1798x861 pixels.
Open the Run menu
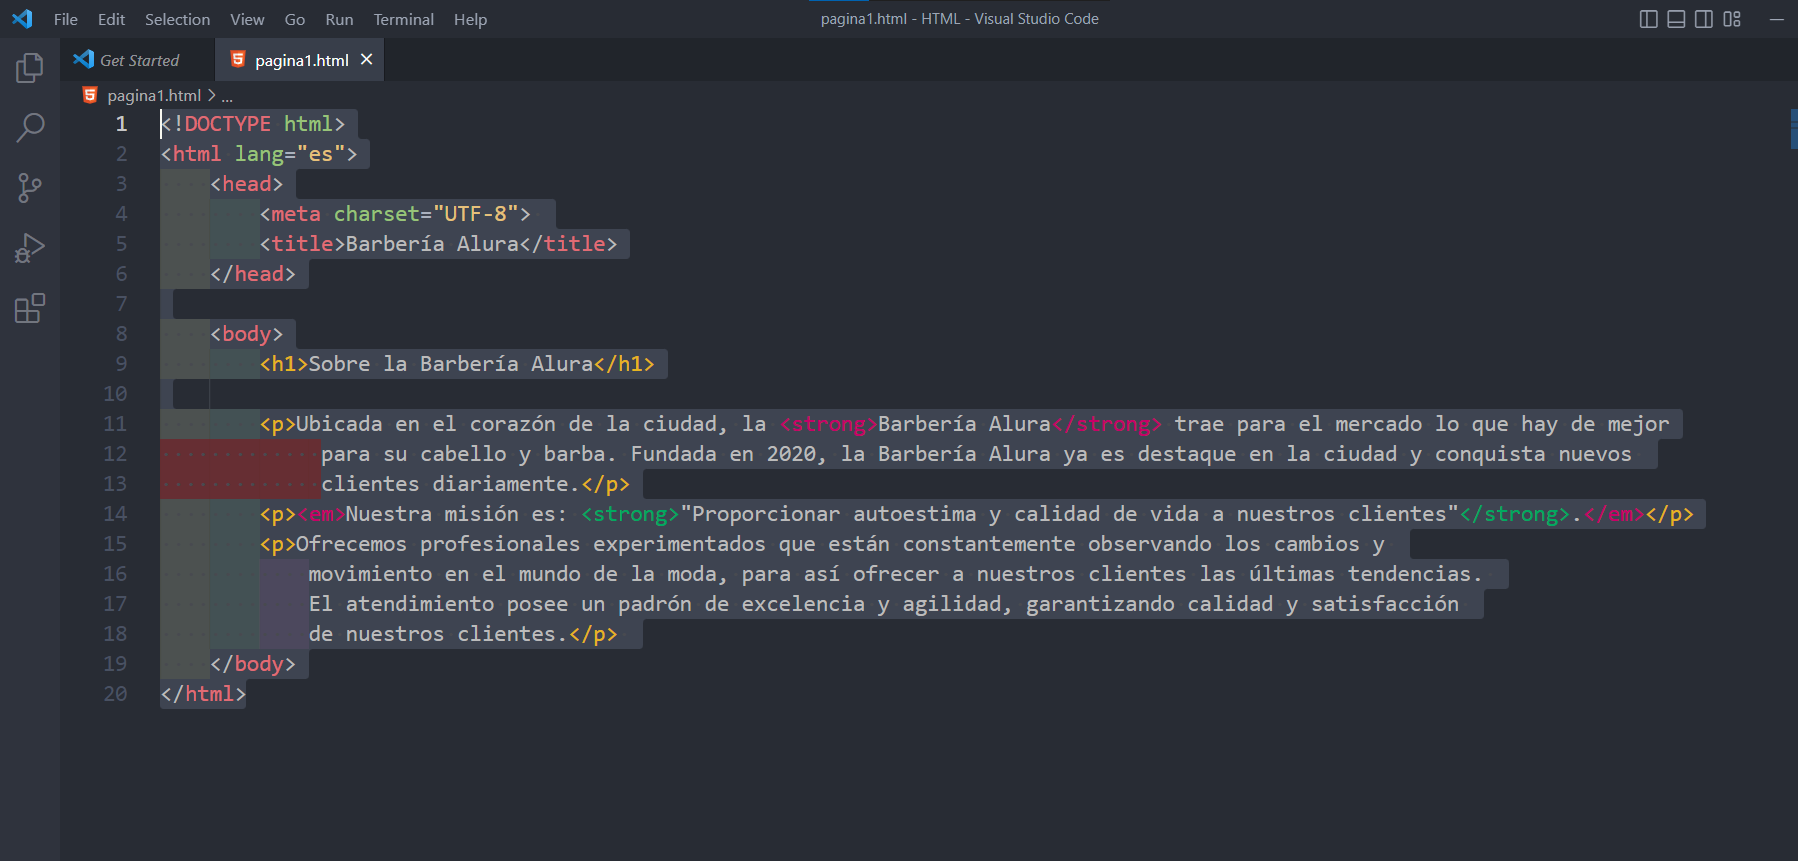click(x=339, y=19)
